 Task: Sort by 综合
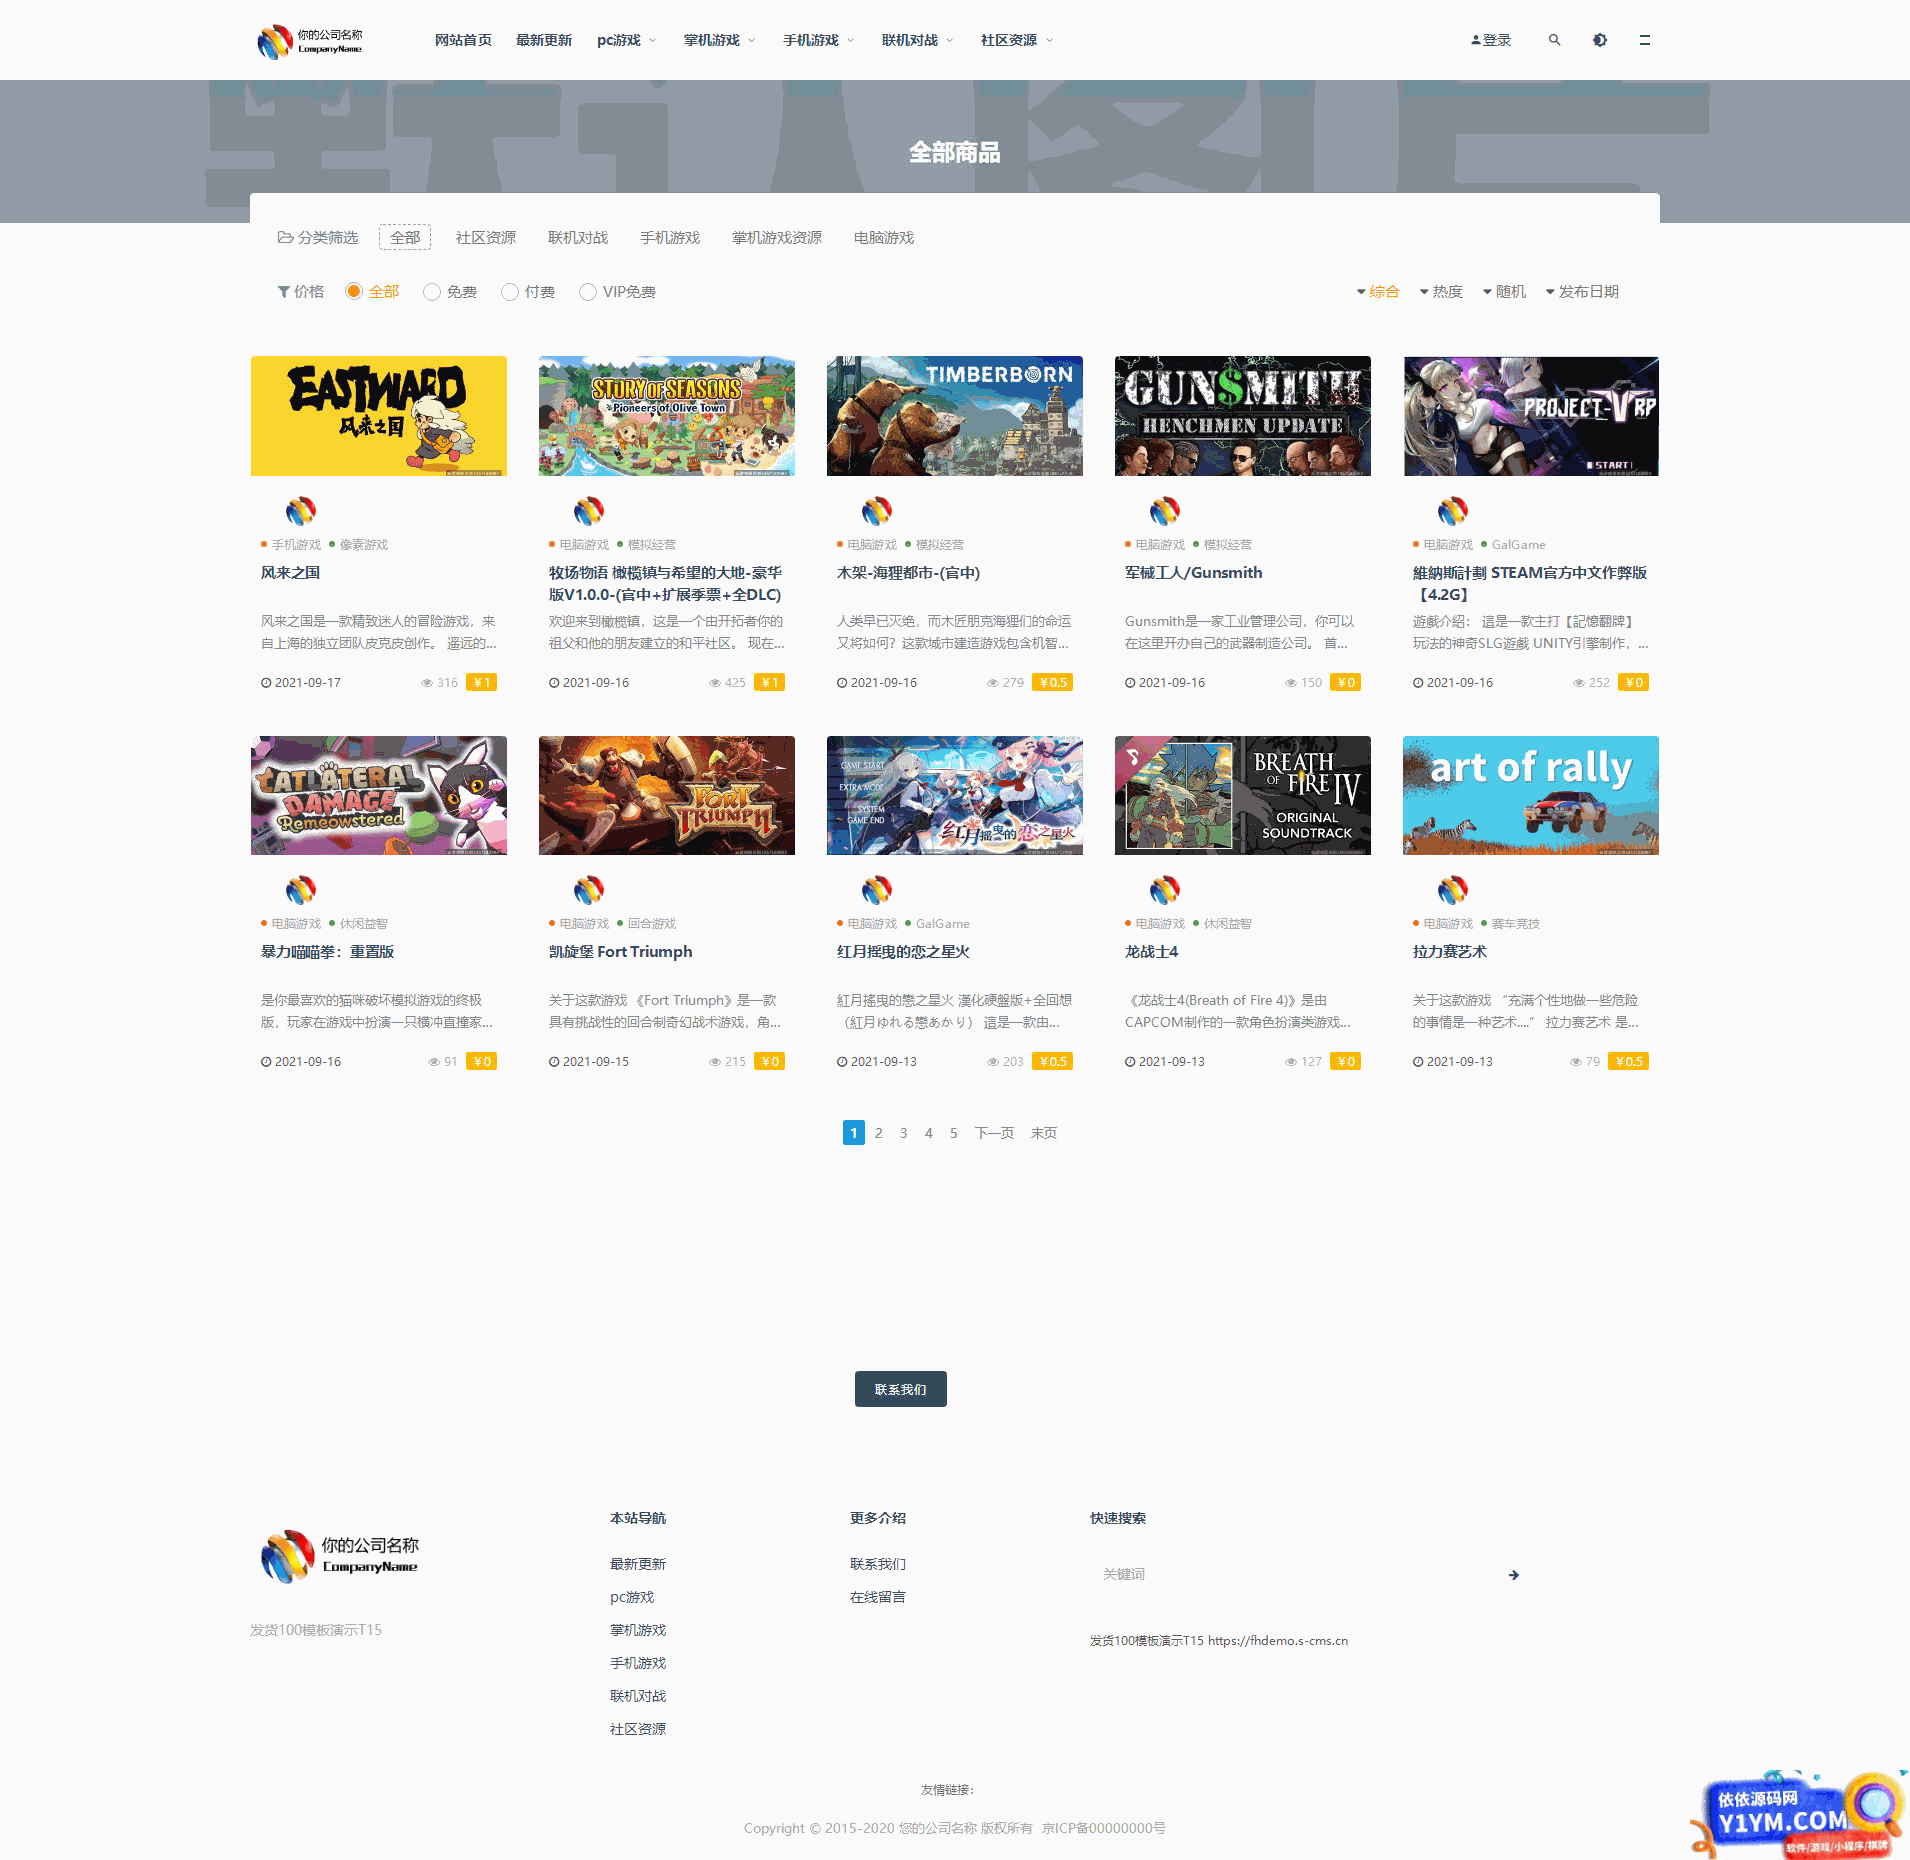click(x=1378, y=292)
